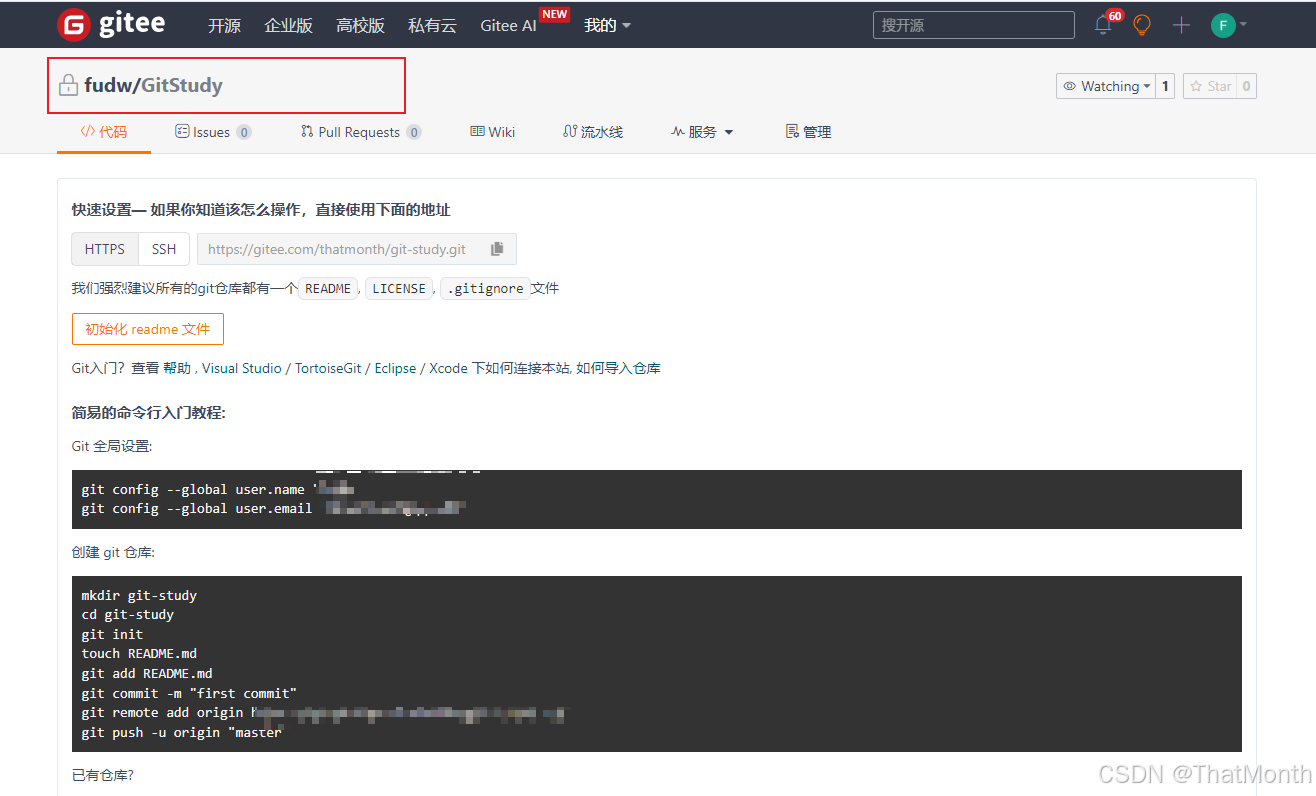Open the Pull Requests tab
Screen dimensions: 1316x796
coord(361,132)
